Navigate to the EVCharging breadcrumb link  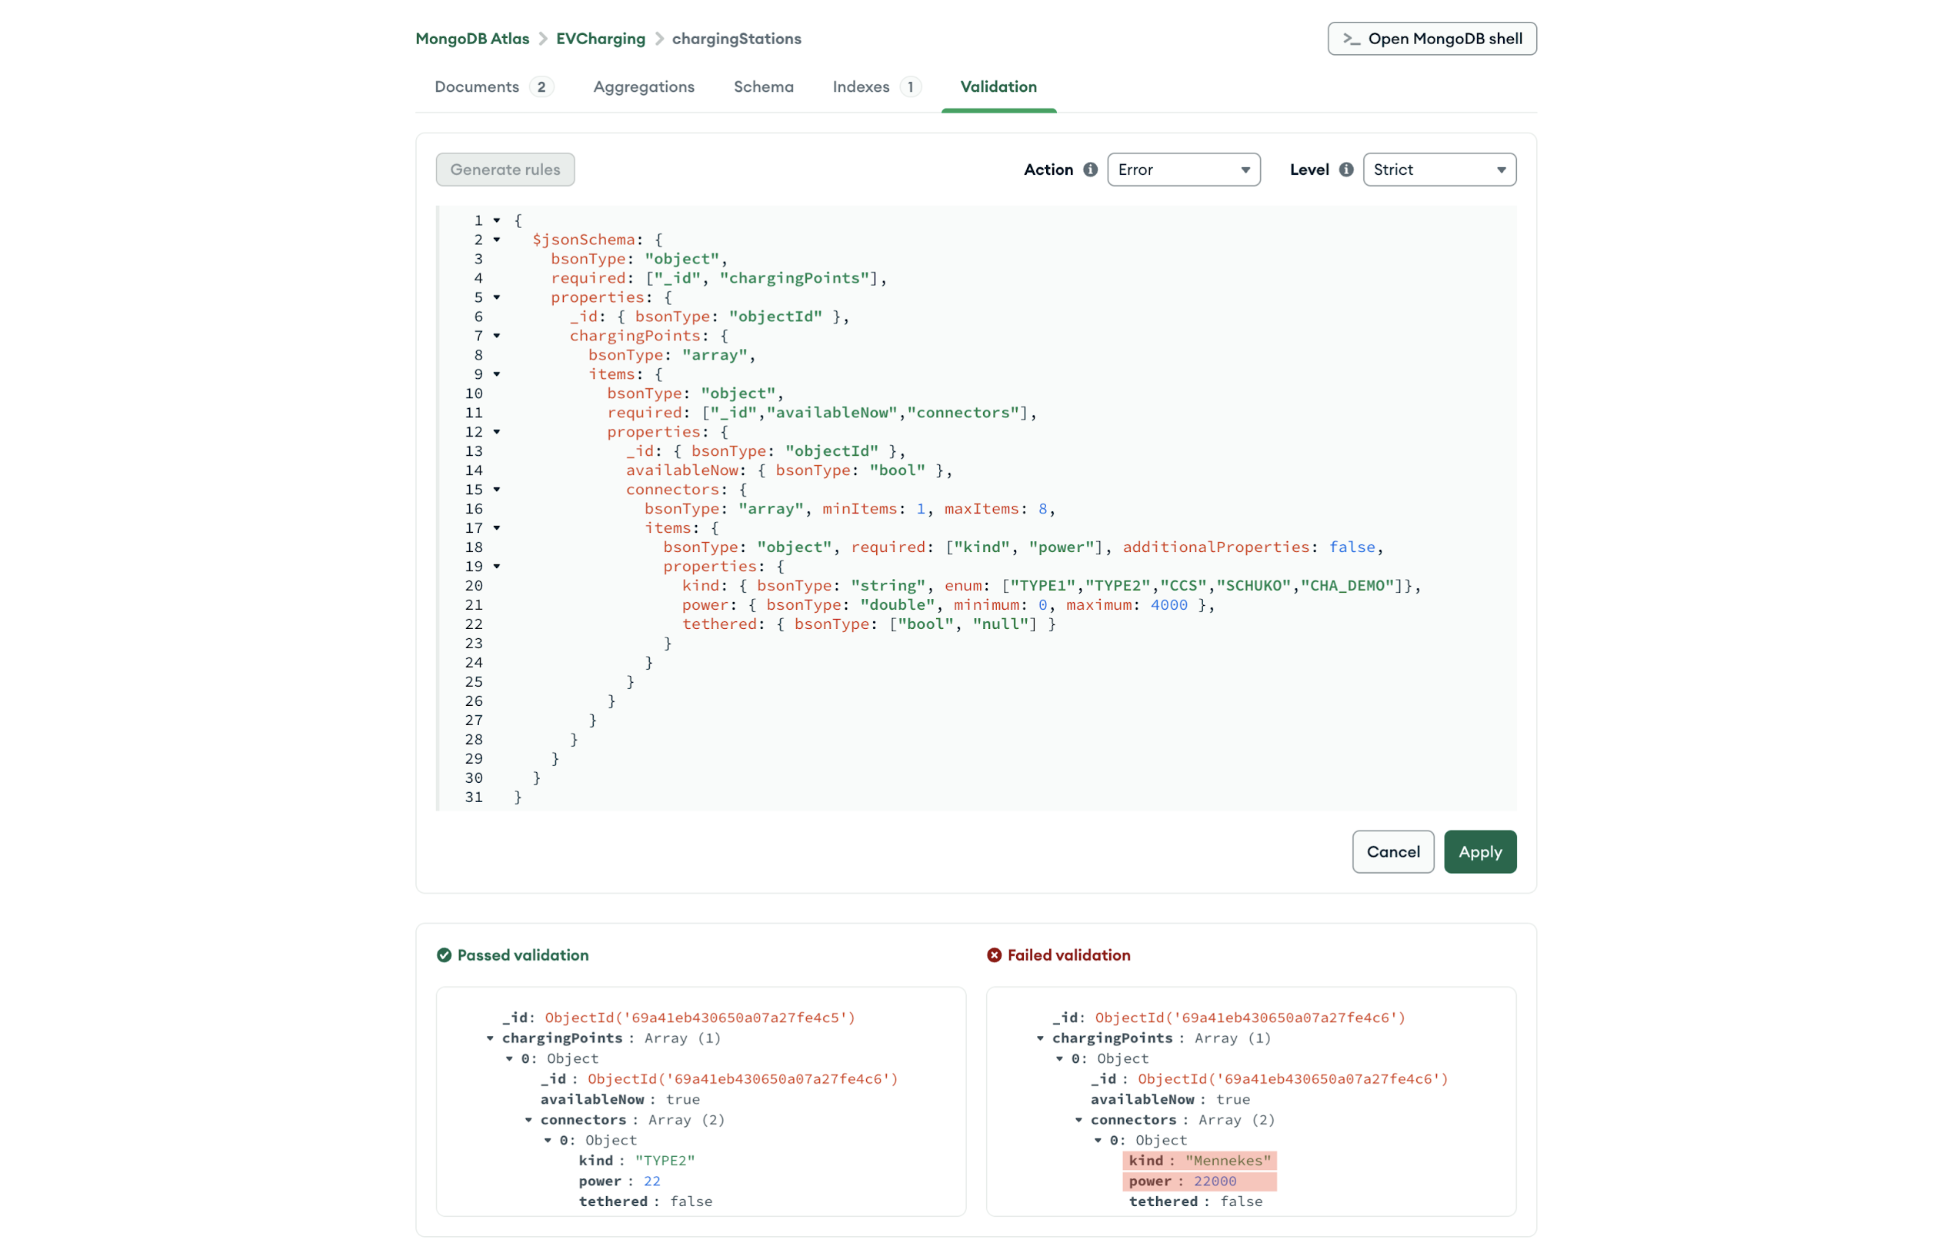pos(601,38)
